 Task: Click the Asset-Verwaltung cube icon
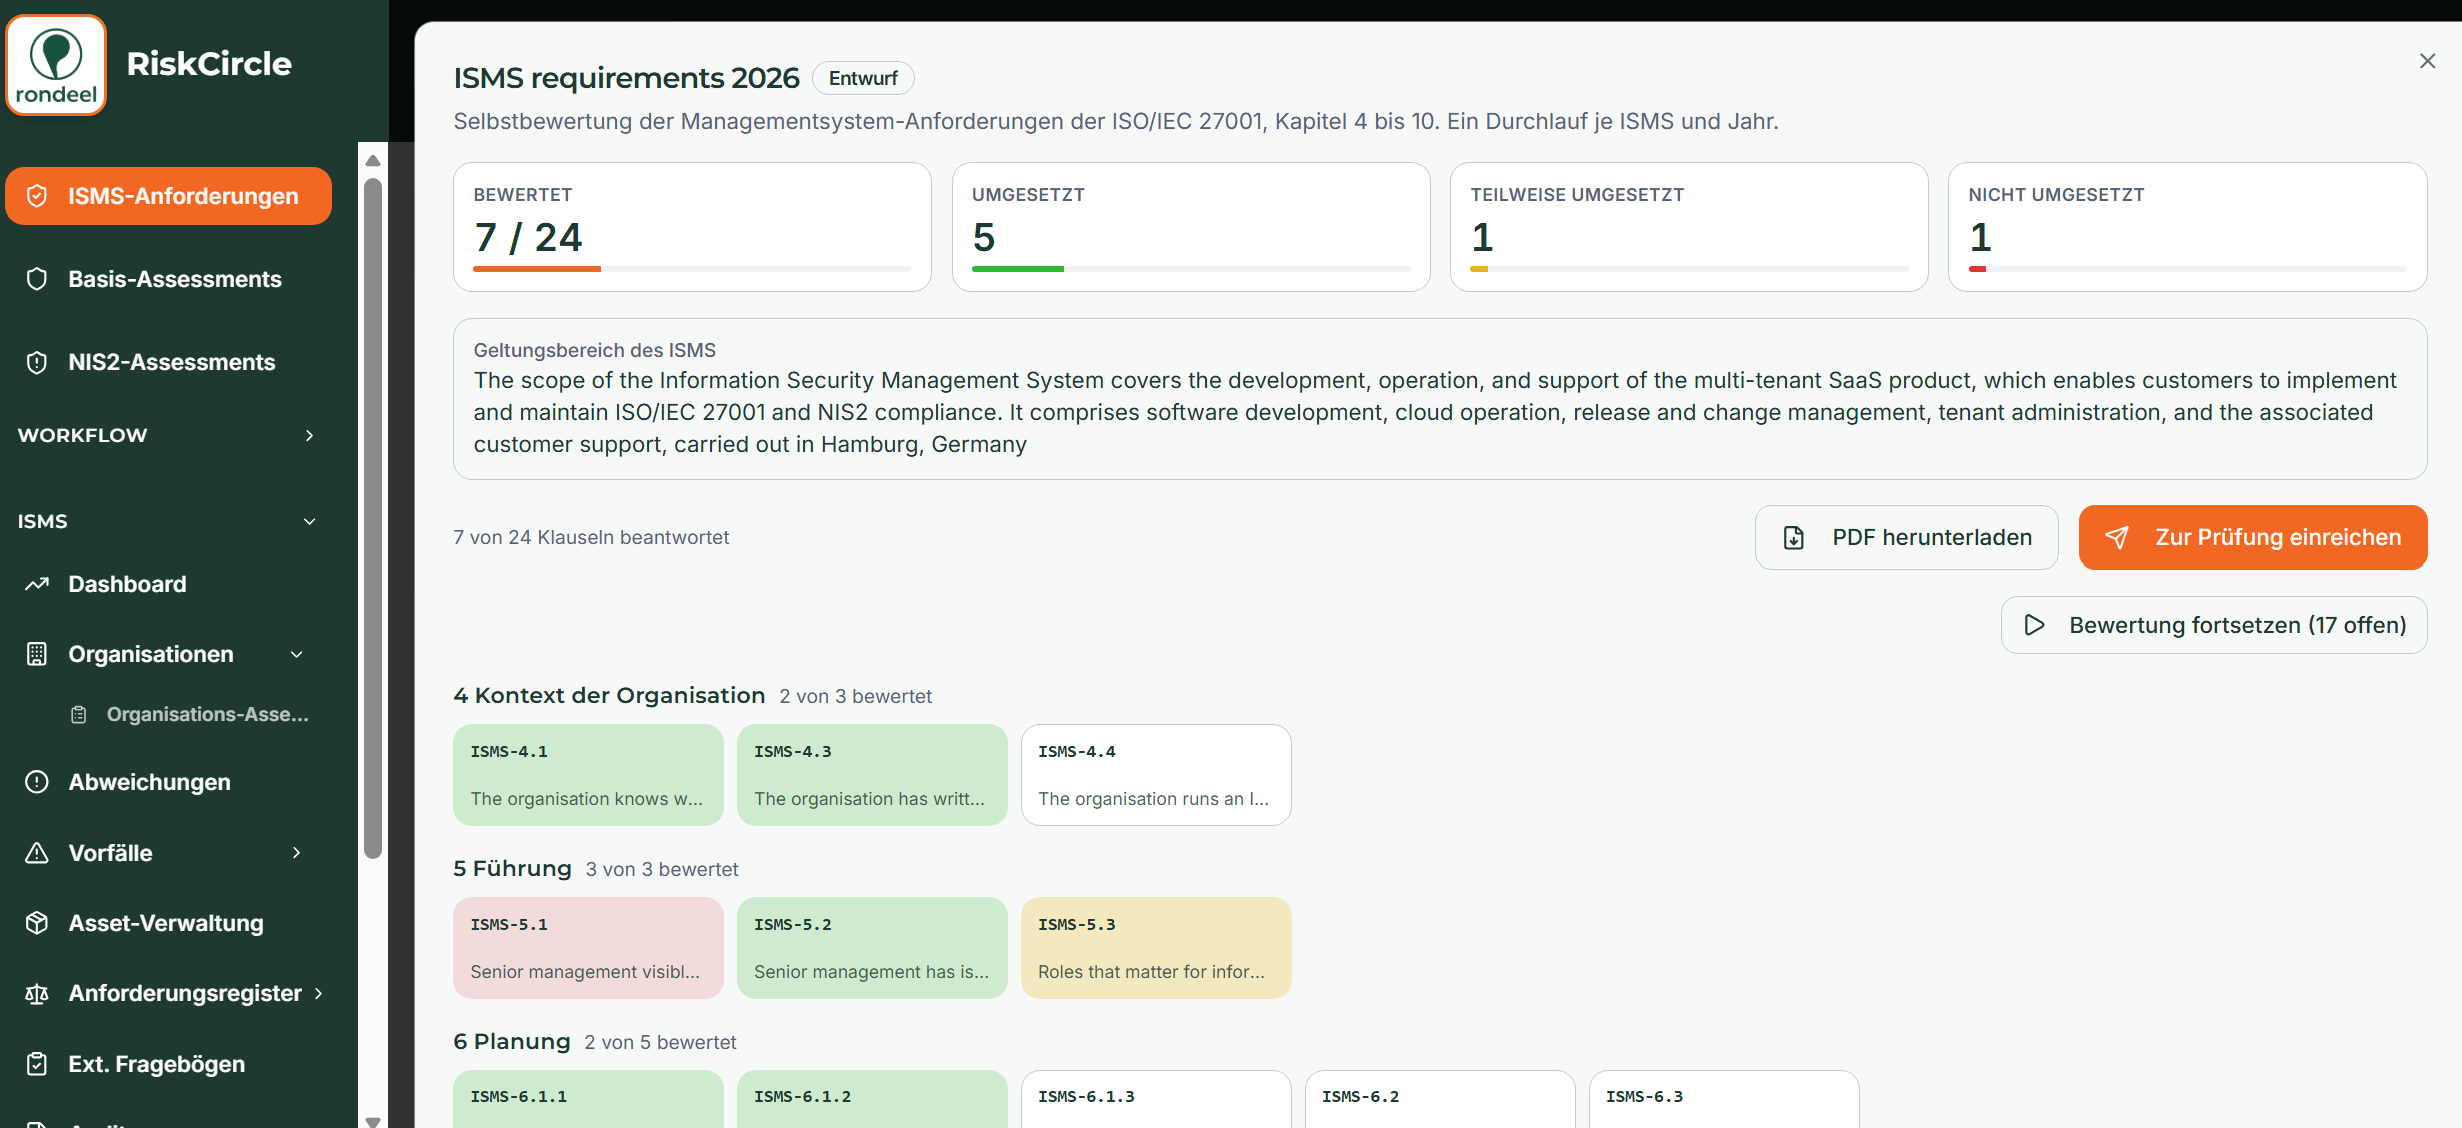(x=37, y=923)
